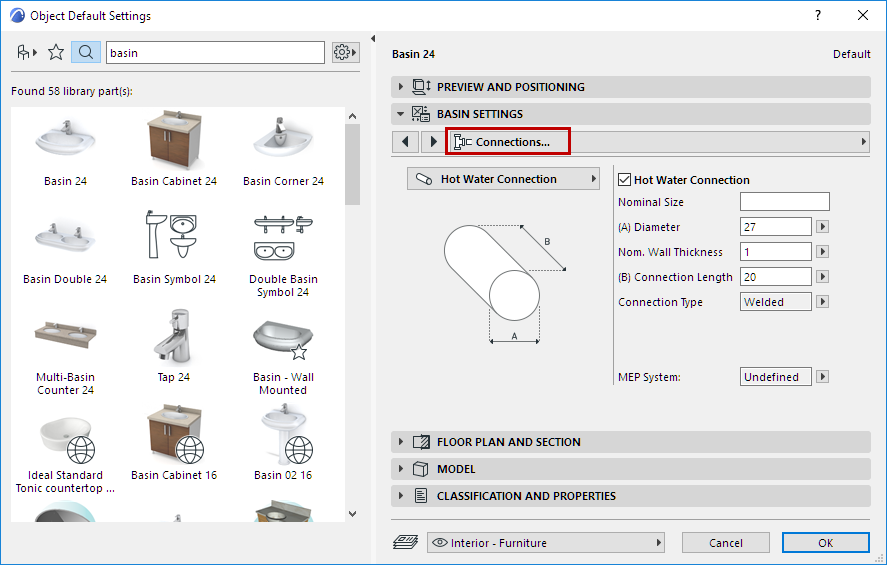This screenshot has height=565, width=887.
Task: Open the Nom. Wall Thickness arrow
Action: [x=823, y=251]
